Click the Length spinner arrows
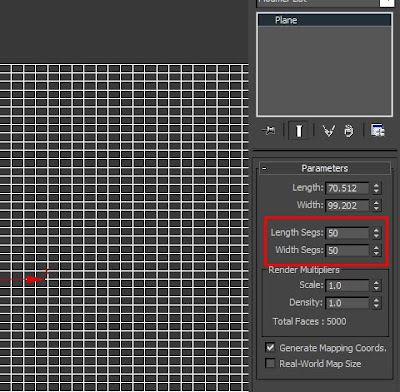This screenshot has height=392, width=400. pyautogui.click(x=376, y=188)
